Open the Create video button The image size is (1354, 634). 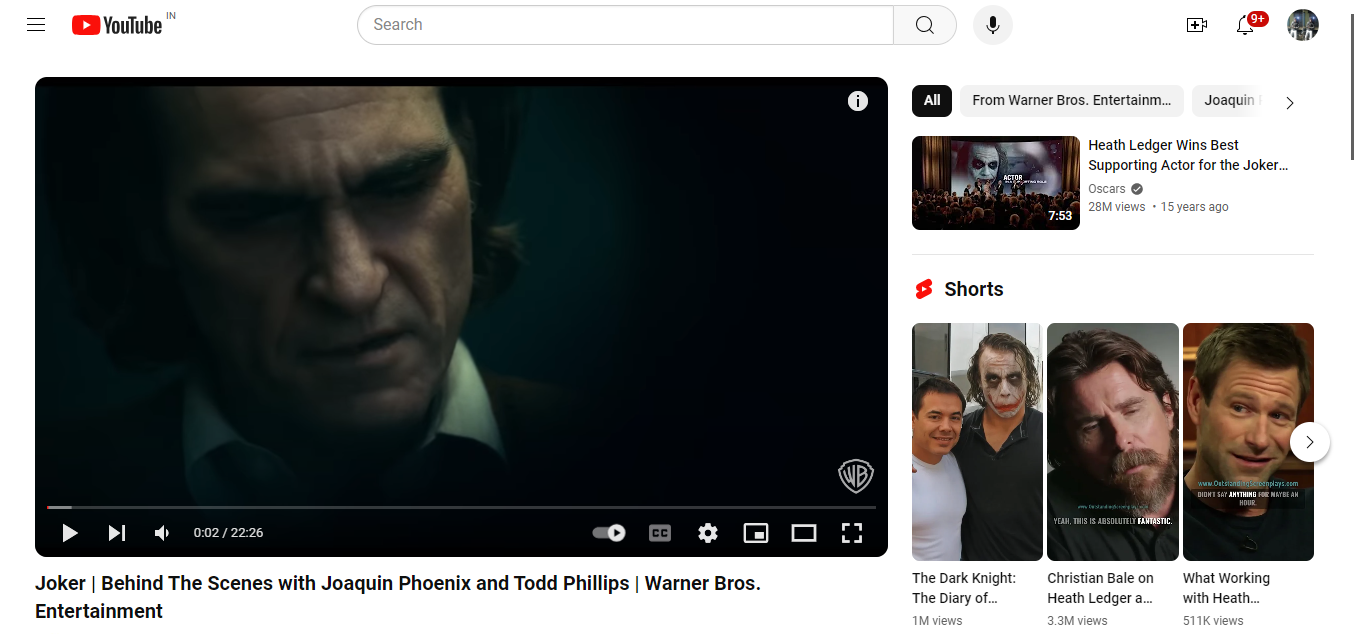click(1197, 25)
